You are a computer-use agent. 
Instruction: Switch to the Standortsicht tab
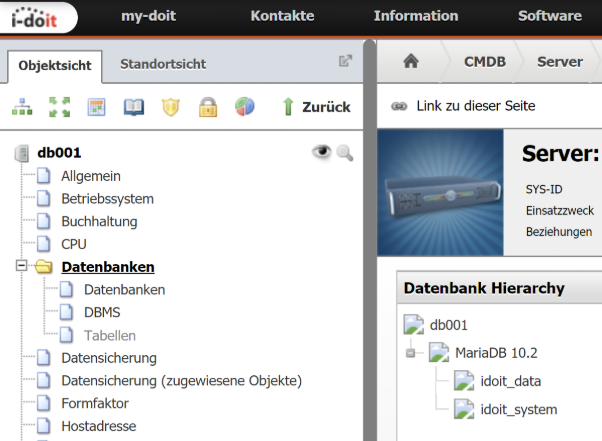click(x=163, y=64)
